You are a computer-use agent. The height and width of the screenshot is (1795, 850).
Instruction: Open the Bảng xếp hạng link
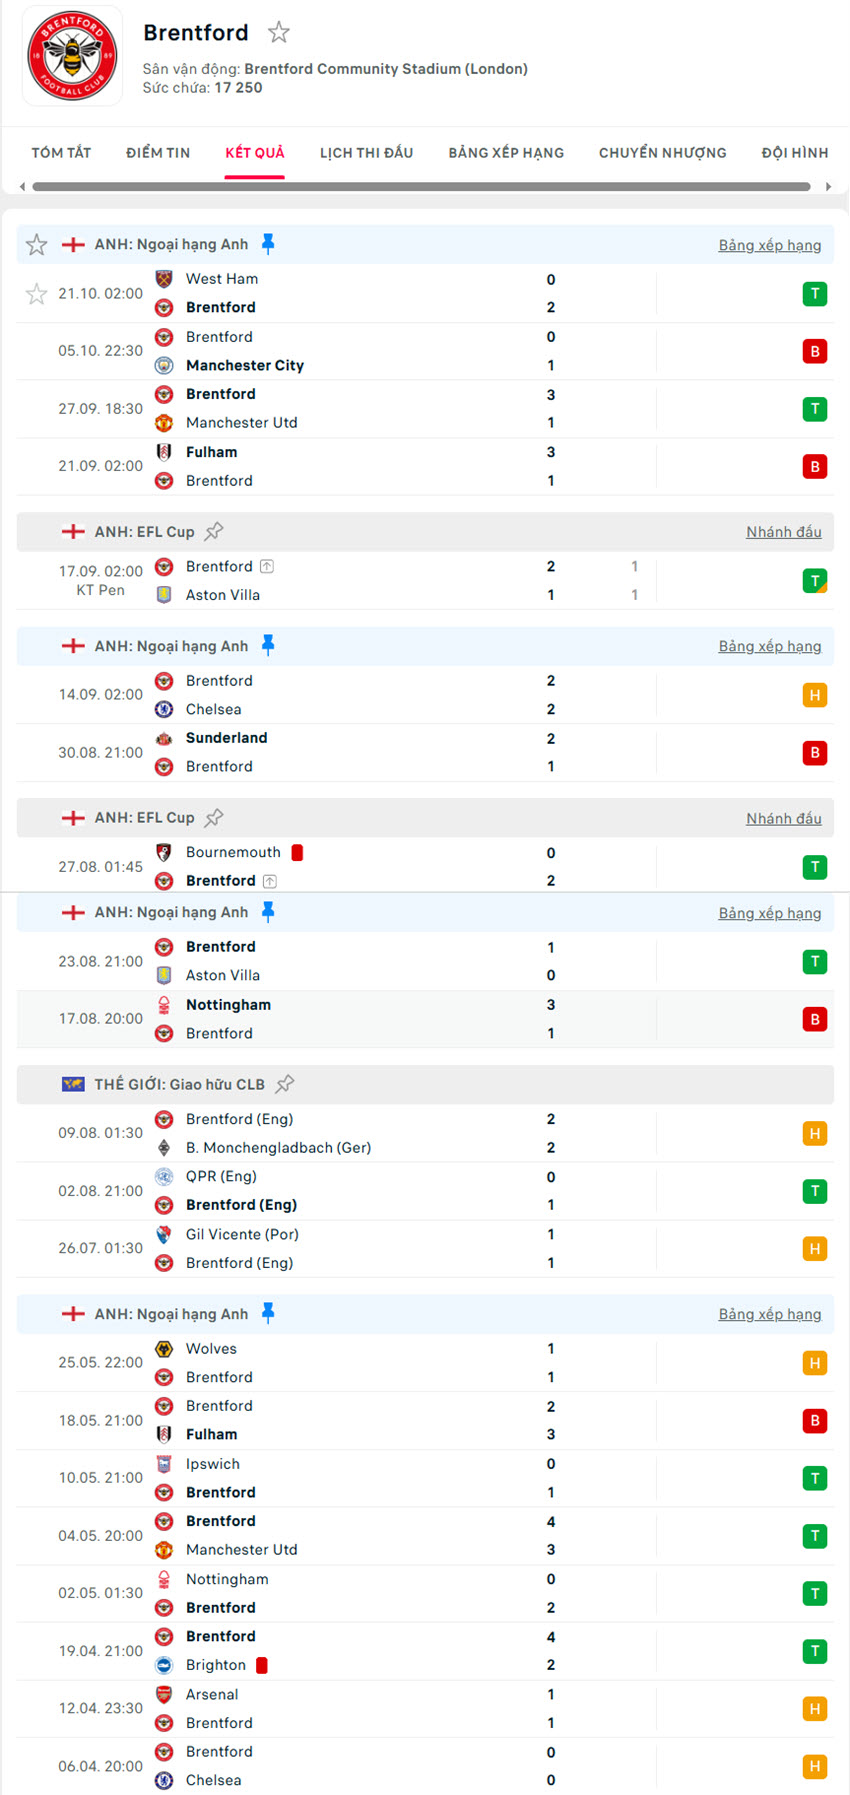click(x=770, y=244)
